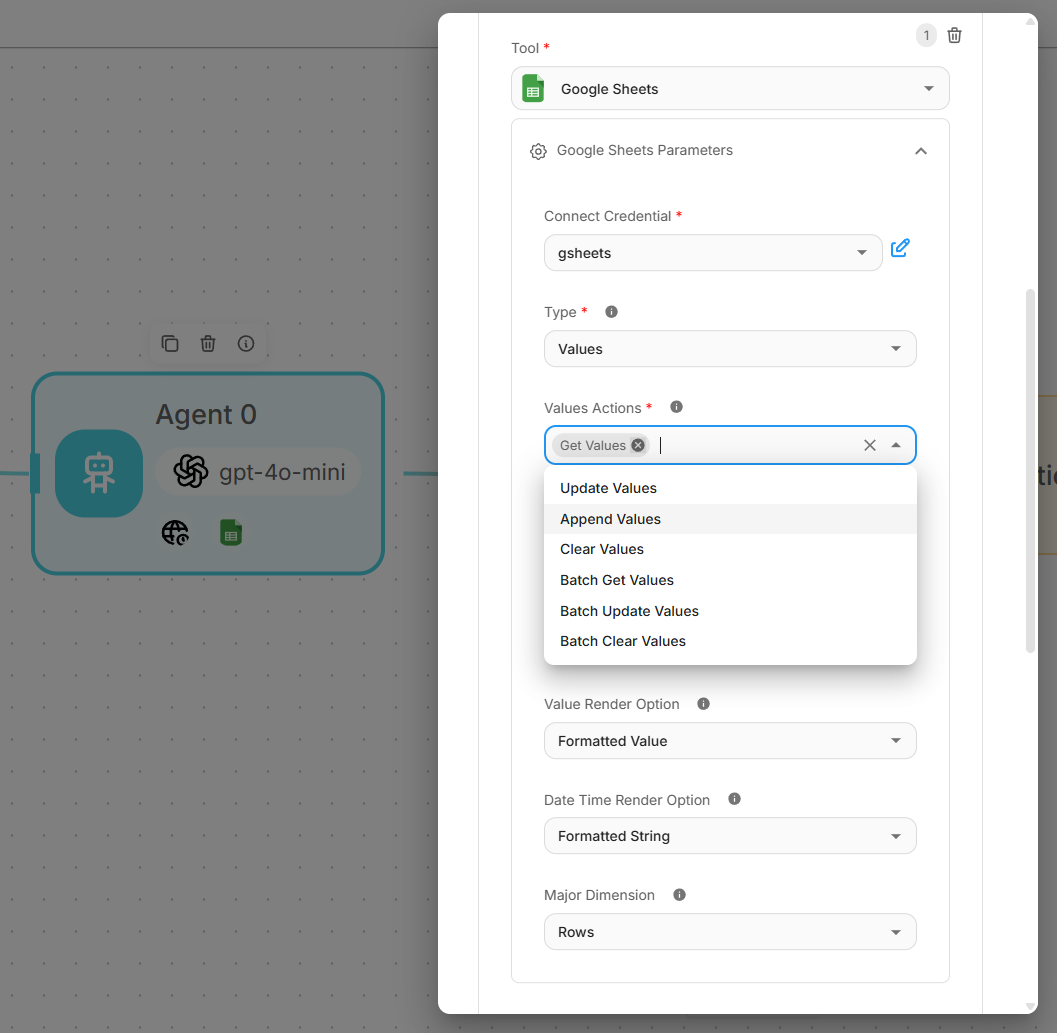Choose Batch Get Values option
Screen dimensions: 1057x1033
(x=617, y=580)
